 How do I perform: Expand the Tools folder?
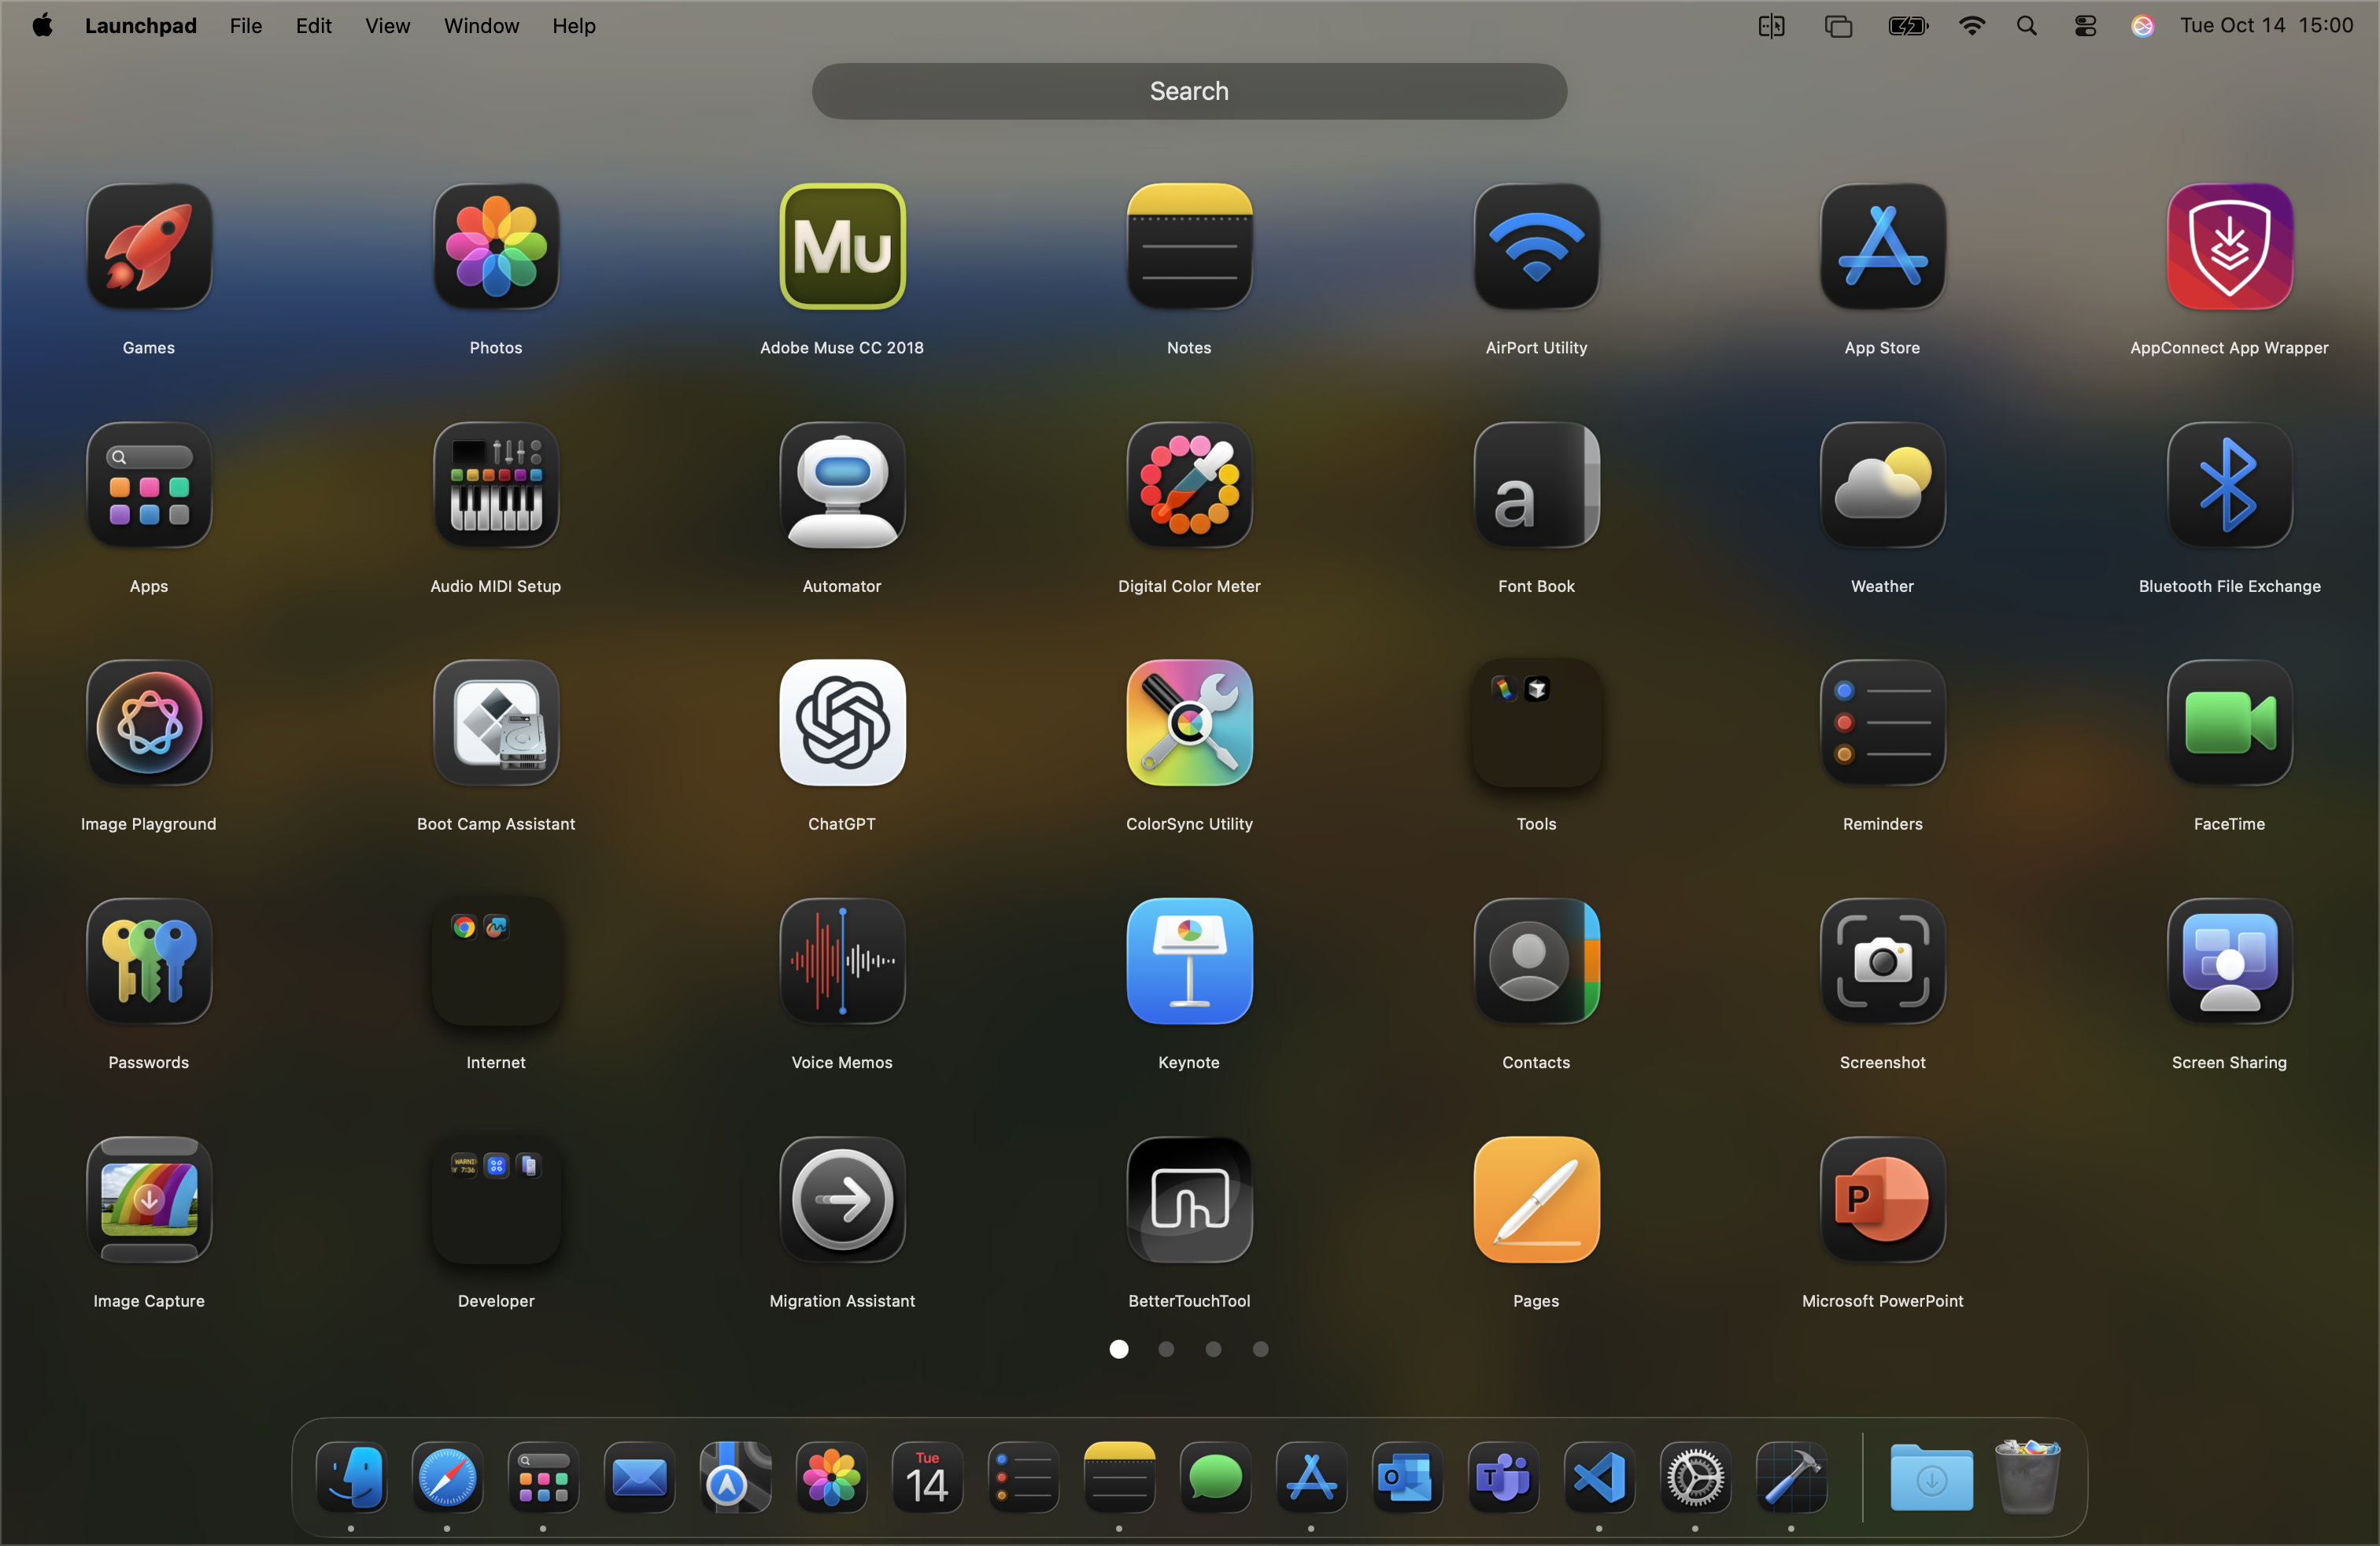coord(1536,723)
